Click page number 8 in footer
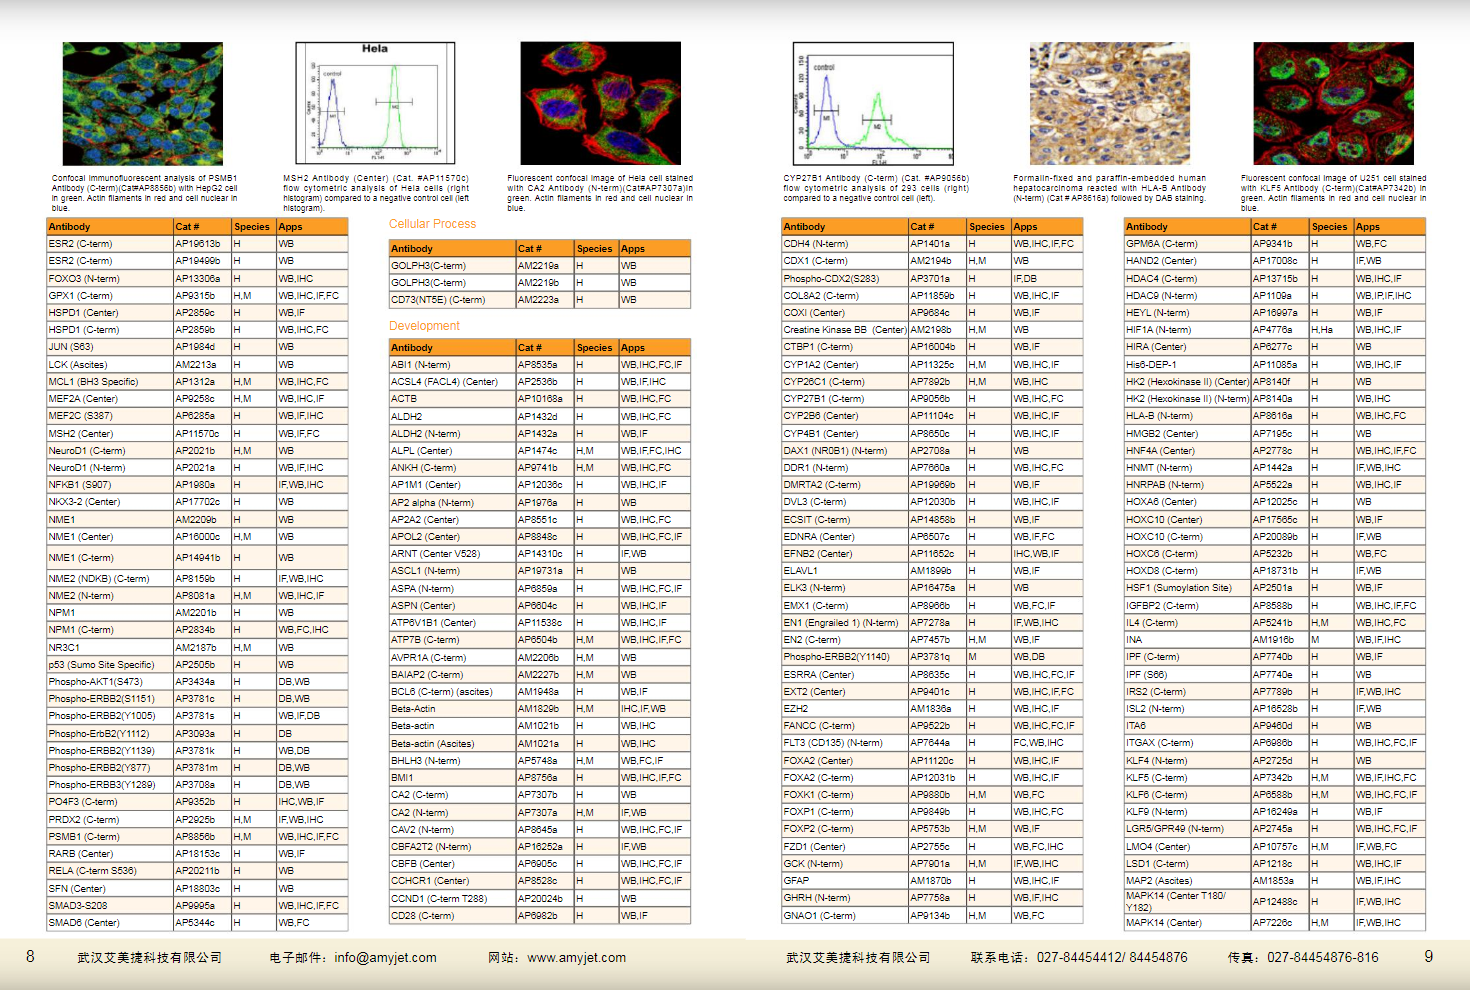Image resolution: width=1470 pixels, height=990 pixels. click(30, 957)
